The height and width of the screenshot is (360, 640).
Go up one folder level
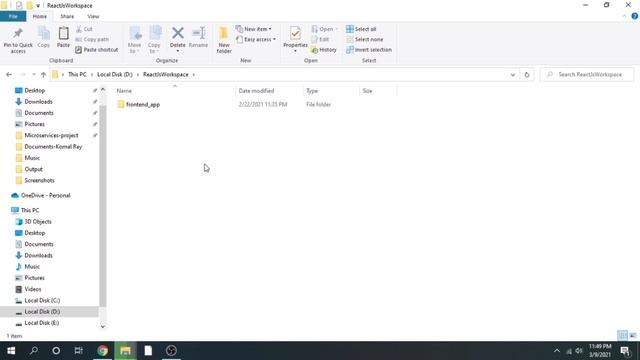[x=43, y=74]
